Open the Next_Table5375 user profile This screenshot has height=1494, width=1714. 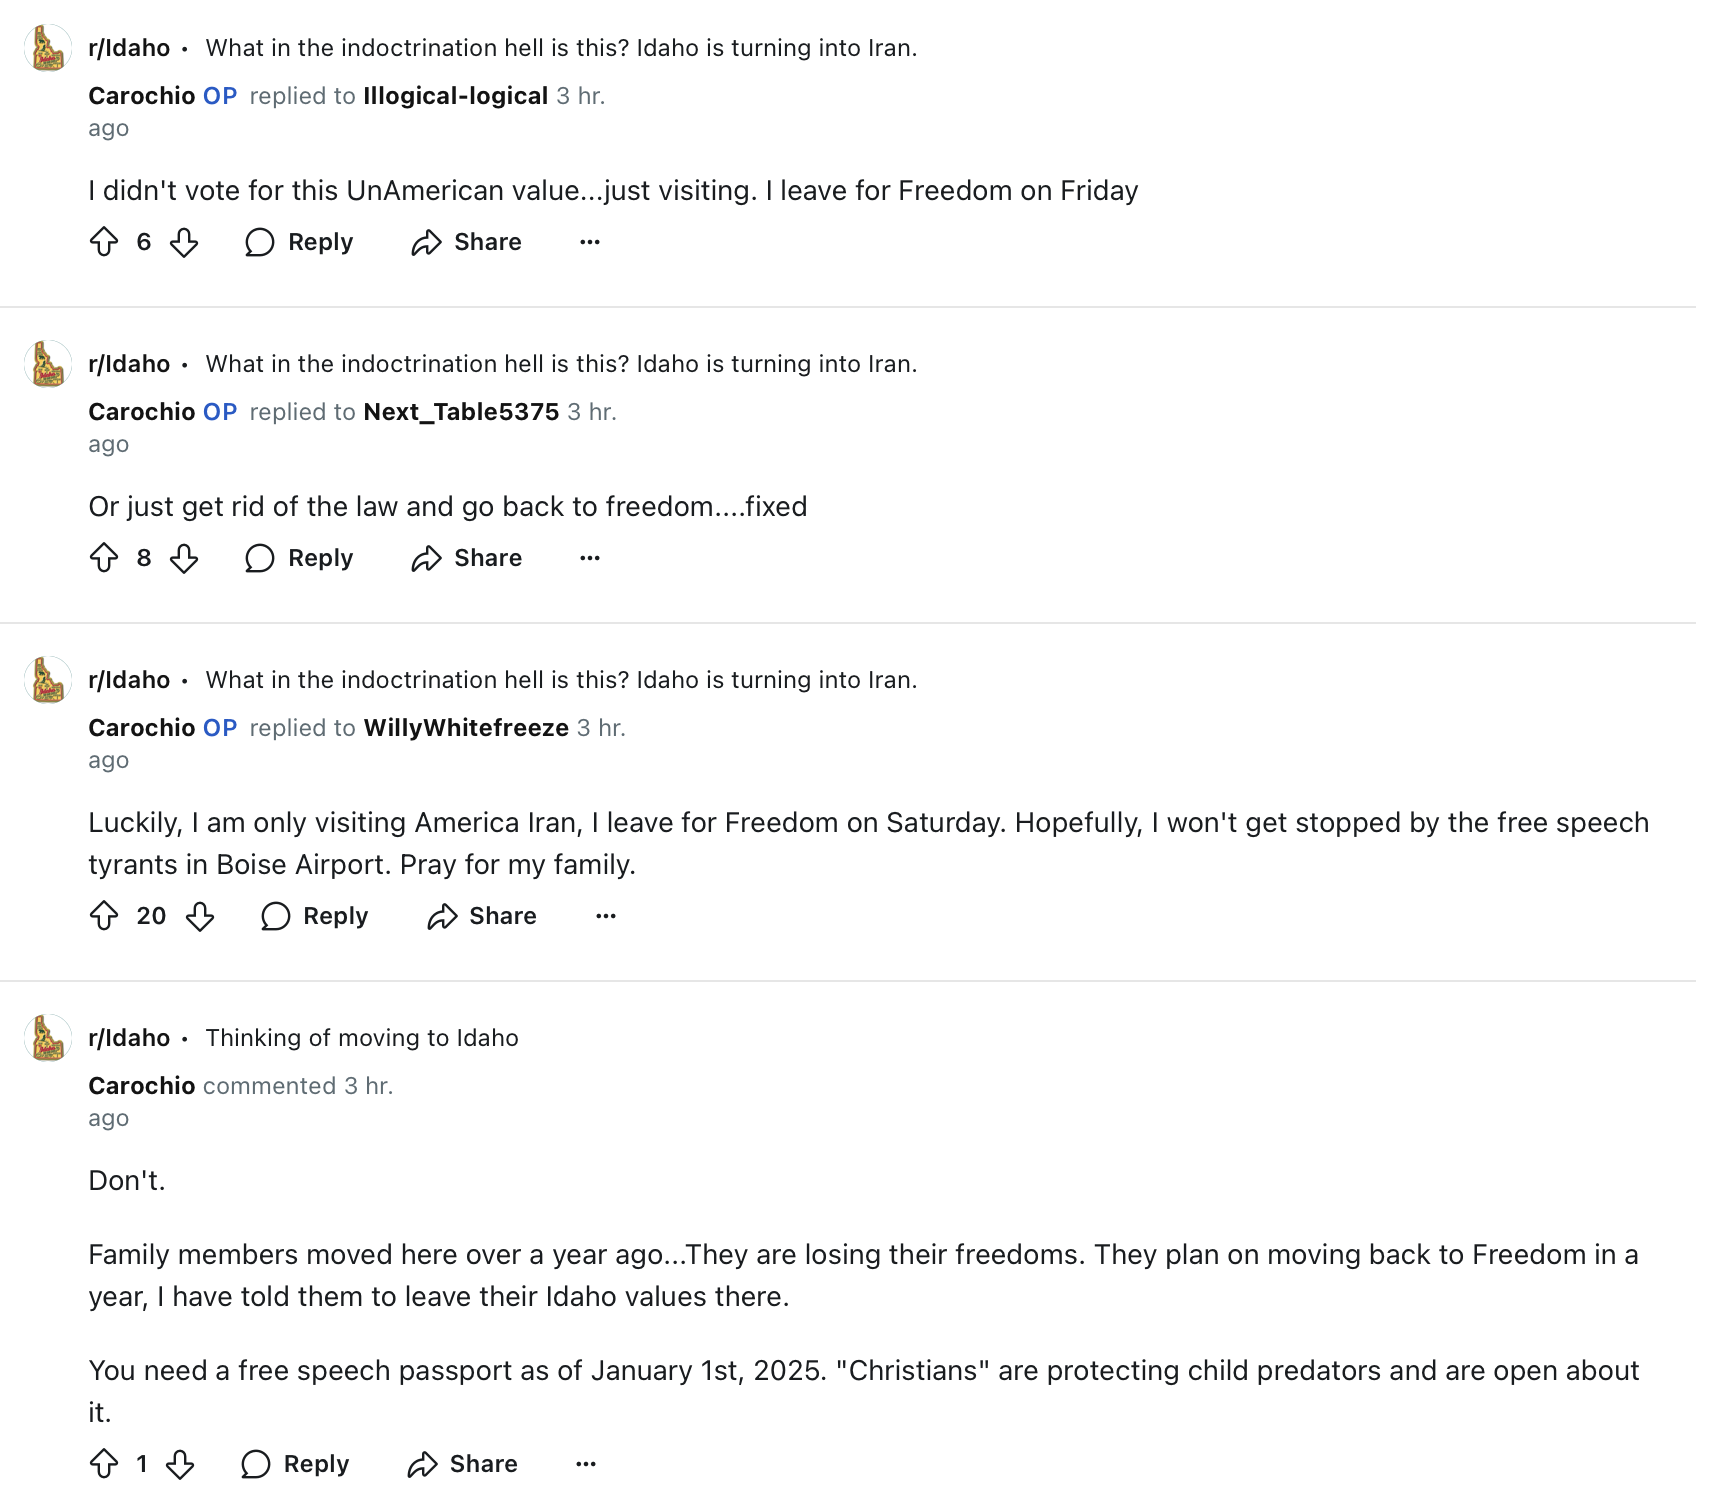(x=461, y=412)
